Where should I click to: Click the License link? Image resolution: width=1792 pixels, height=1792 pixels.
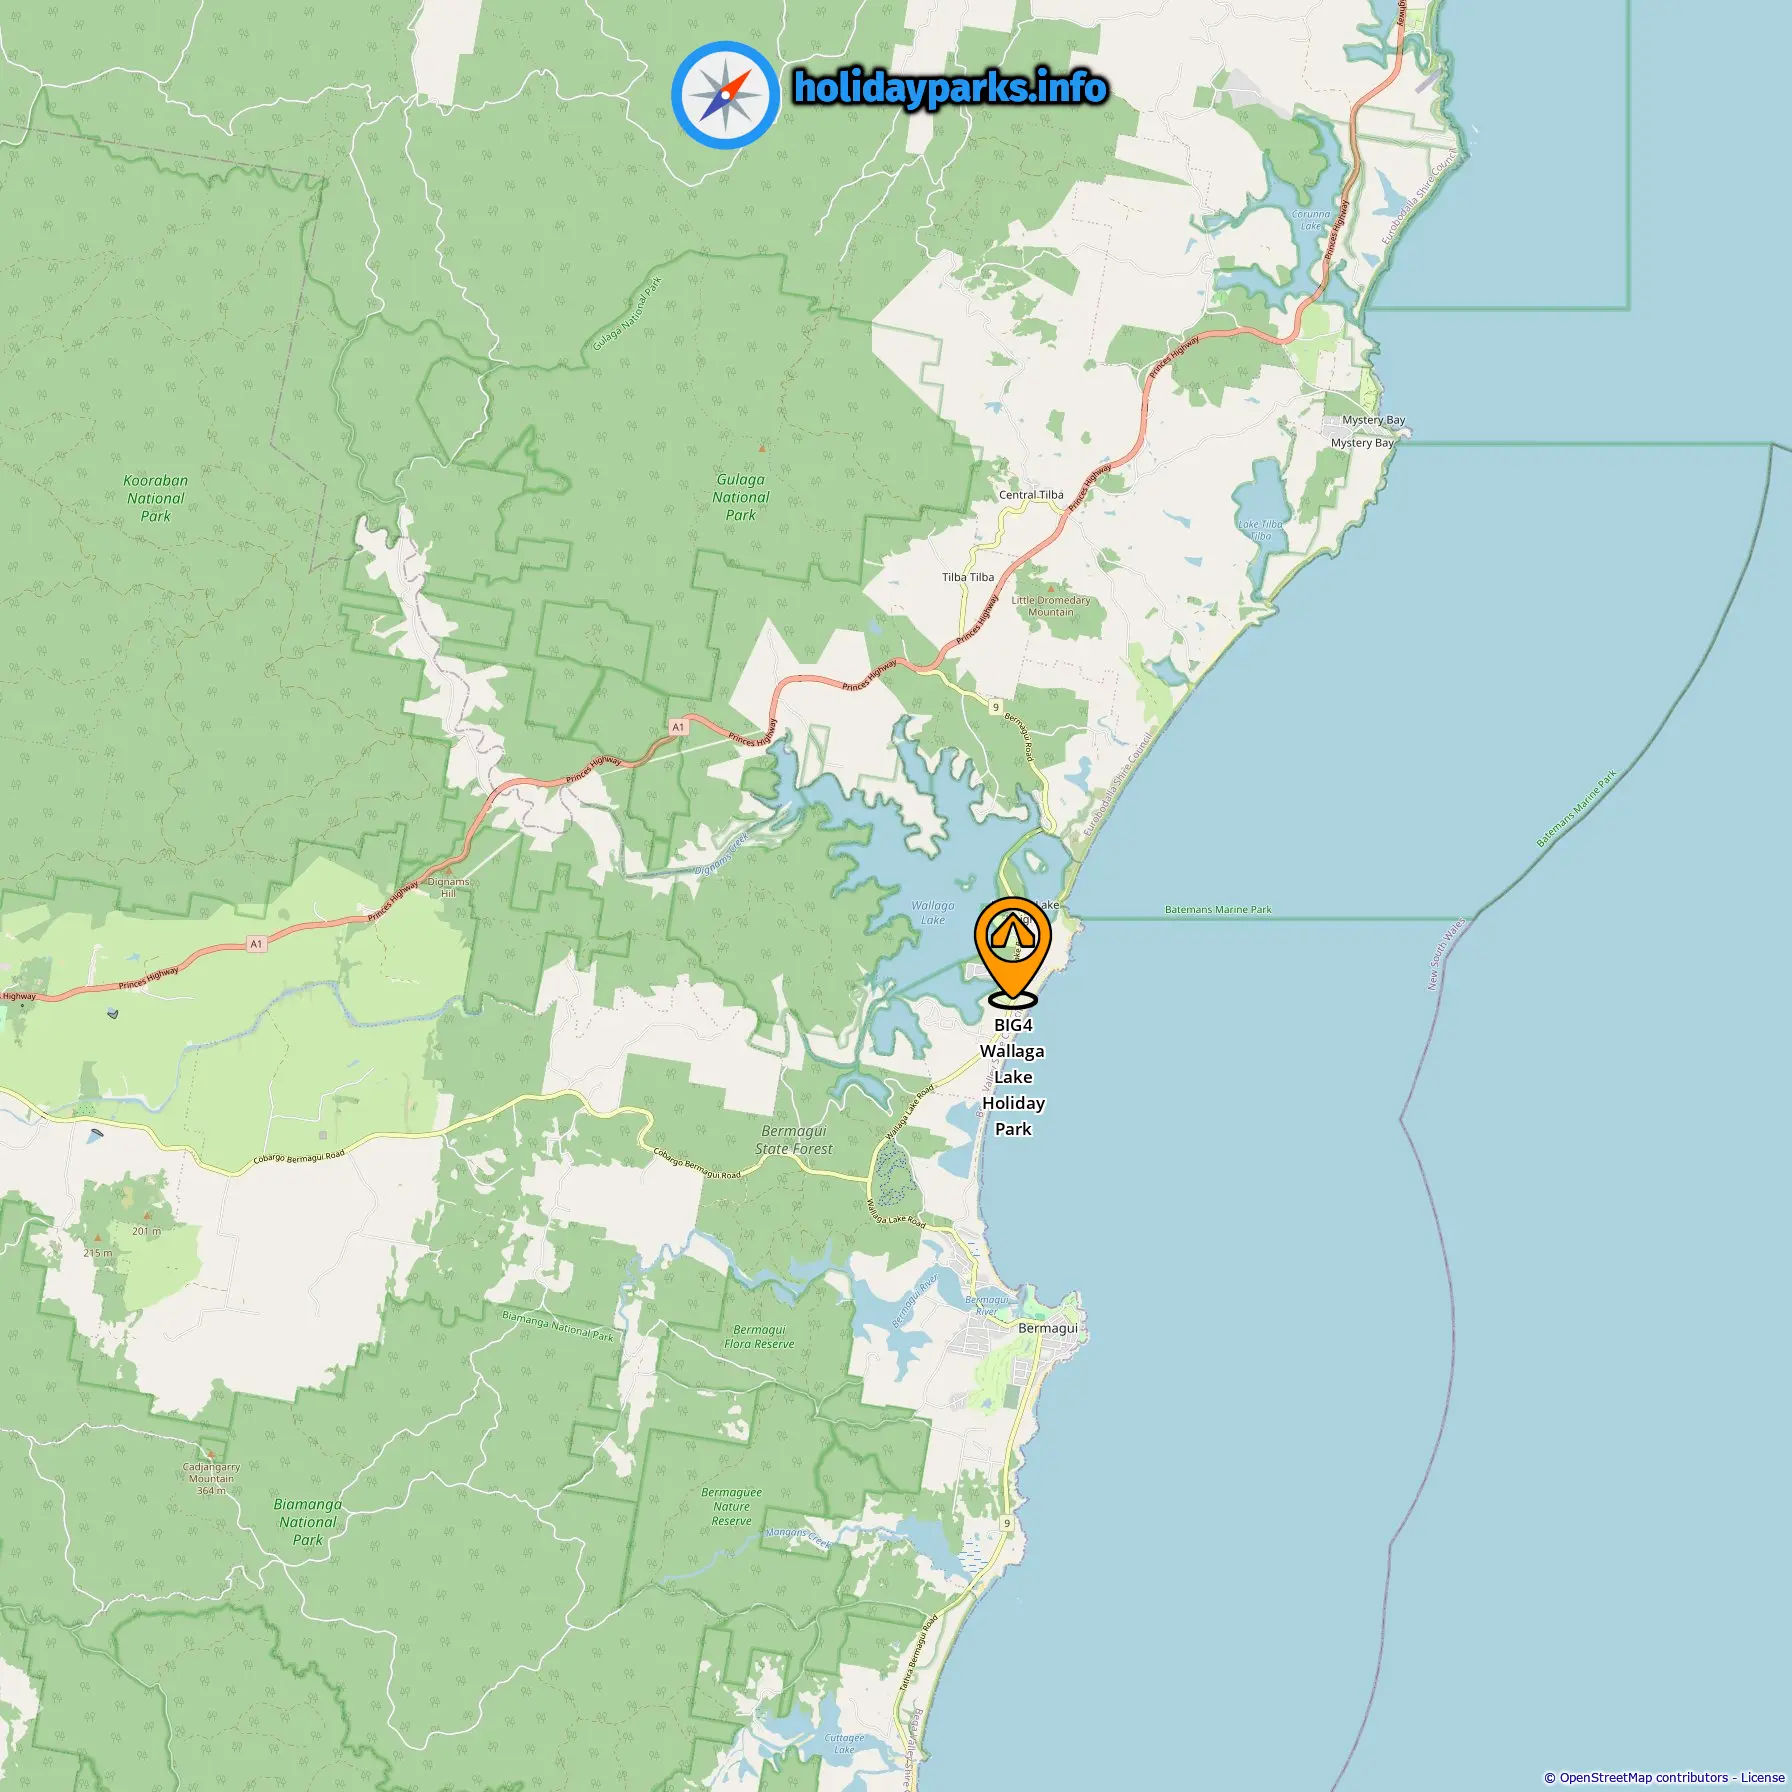(1762, 1777)
